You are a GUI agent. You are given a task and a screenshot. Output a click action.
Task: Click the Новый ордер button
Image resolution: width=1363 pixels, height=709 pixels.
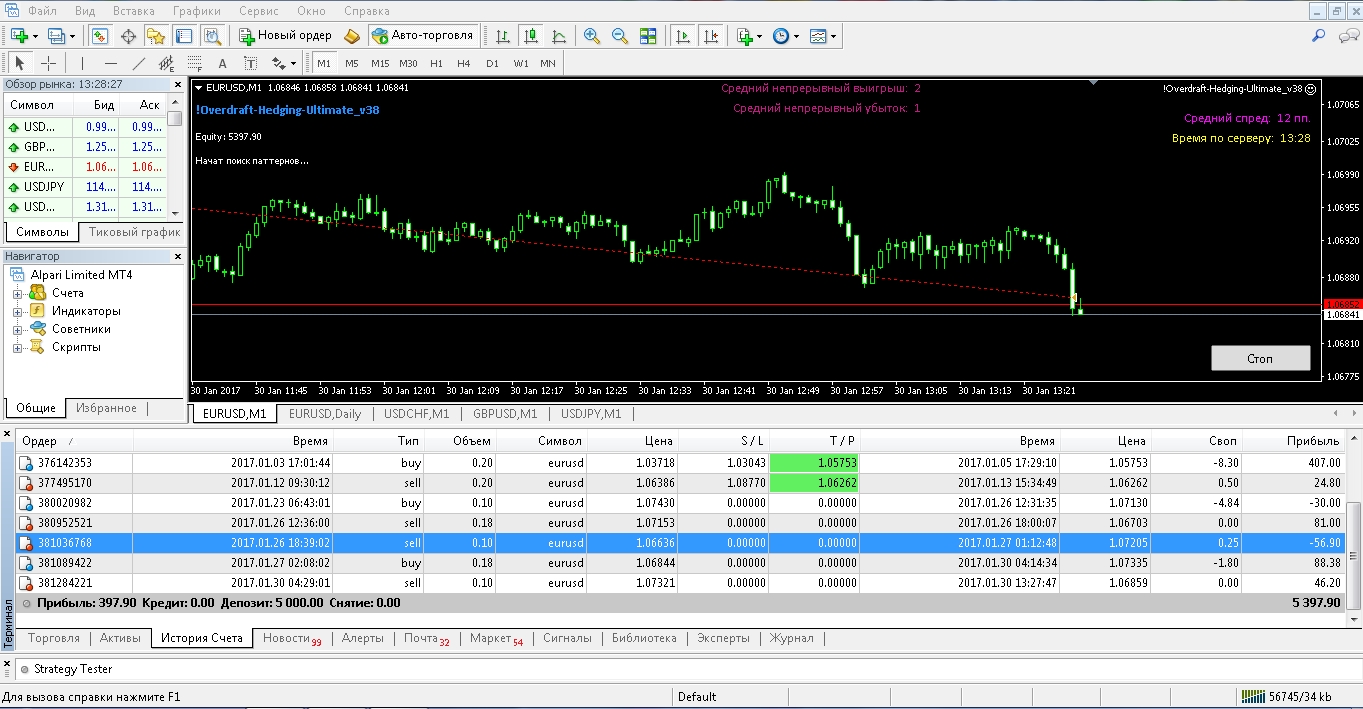click(285, 36)
